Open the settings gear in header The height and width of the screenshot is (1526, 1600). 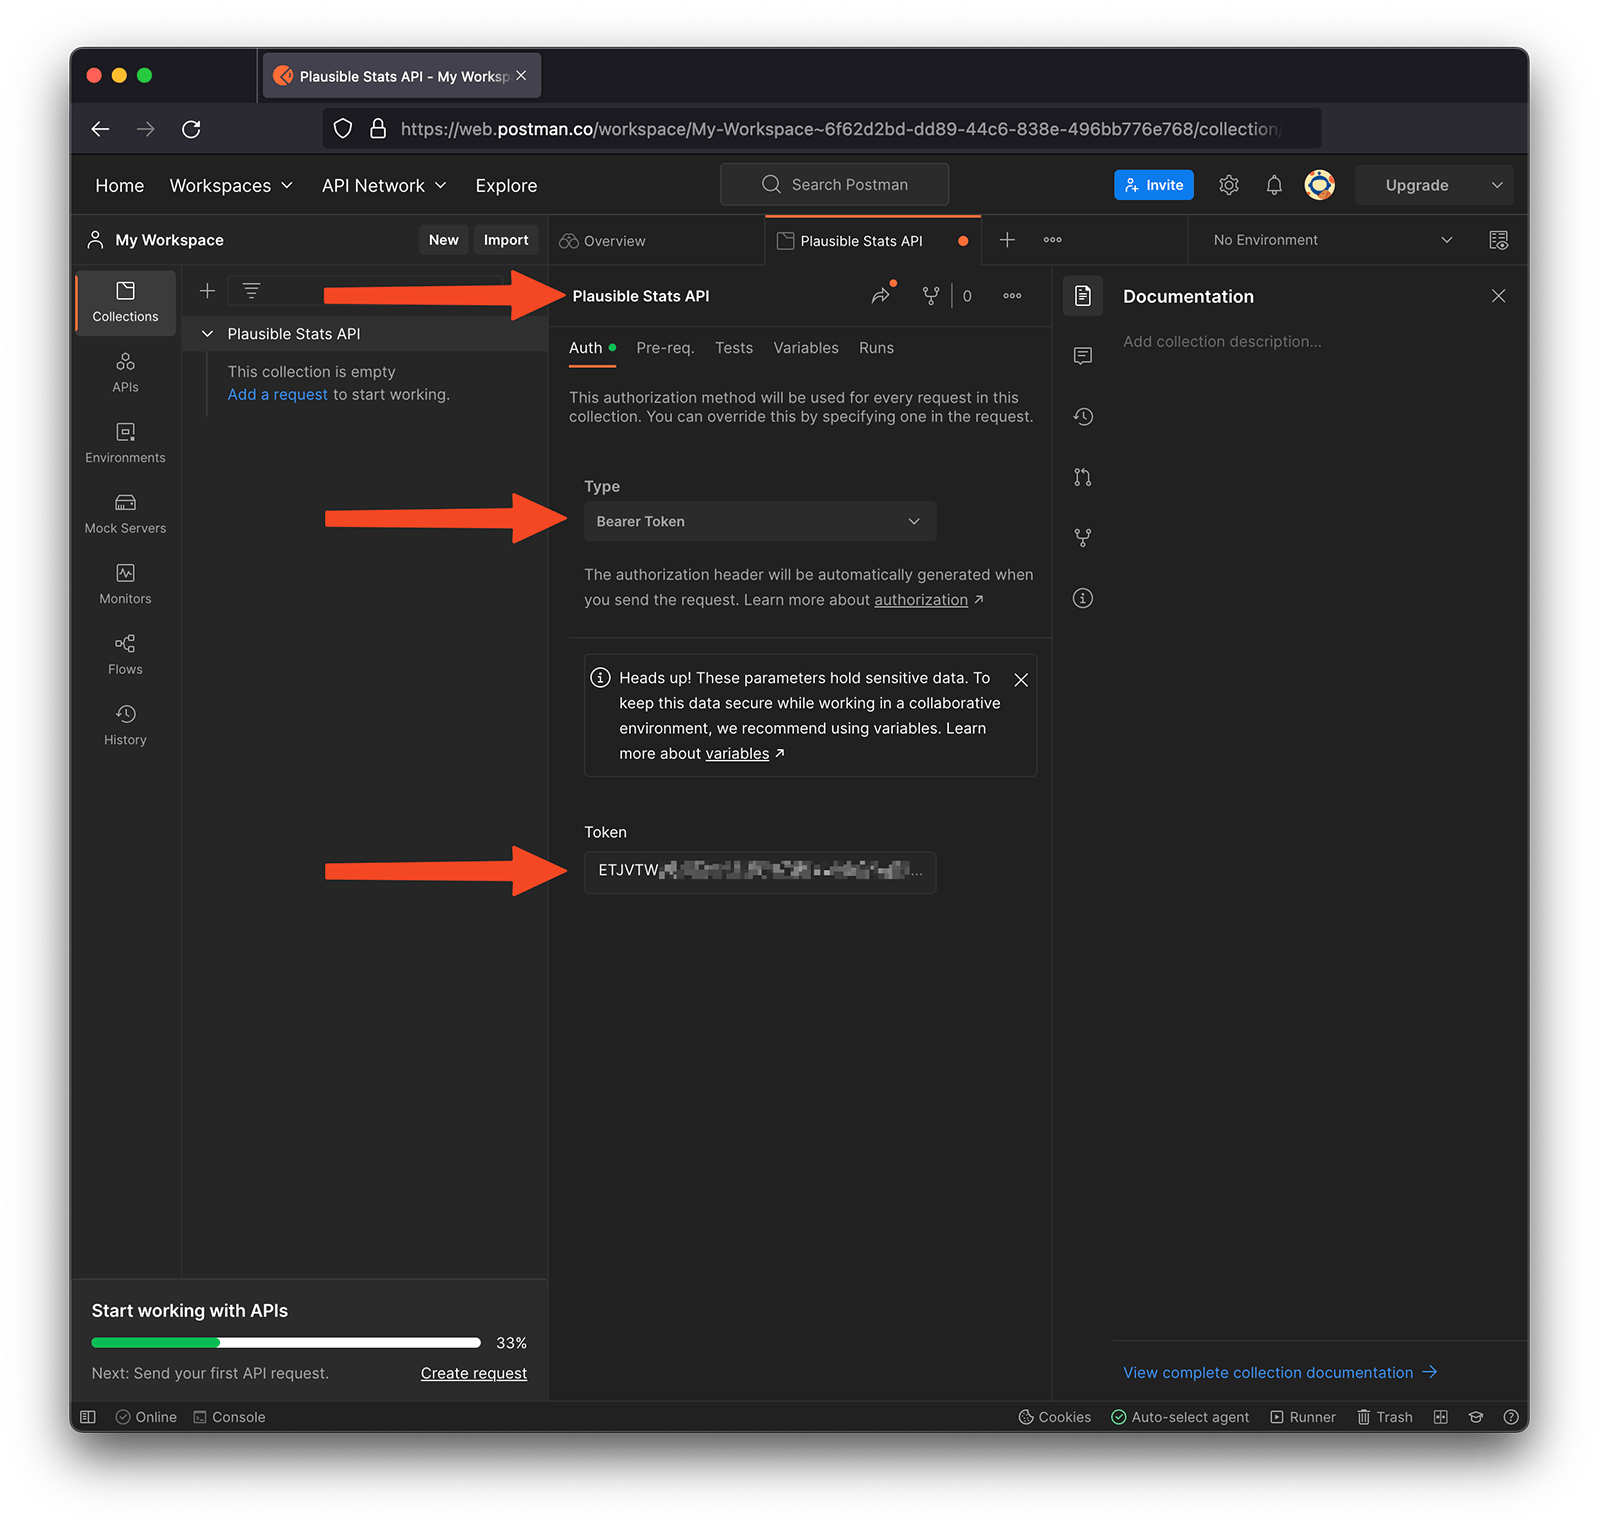click(1229, 185)
